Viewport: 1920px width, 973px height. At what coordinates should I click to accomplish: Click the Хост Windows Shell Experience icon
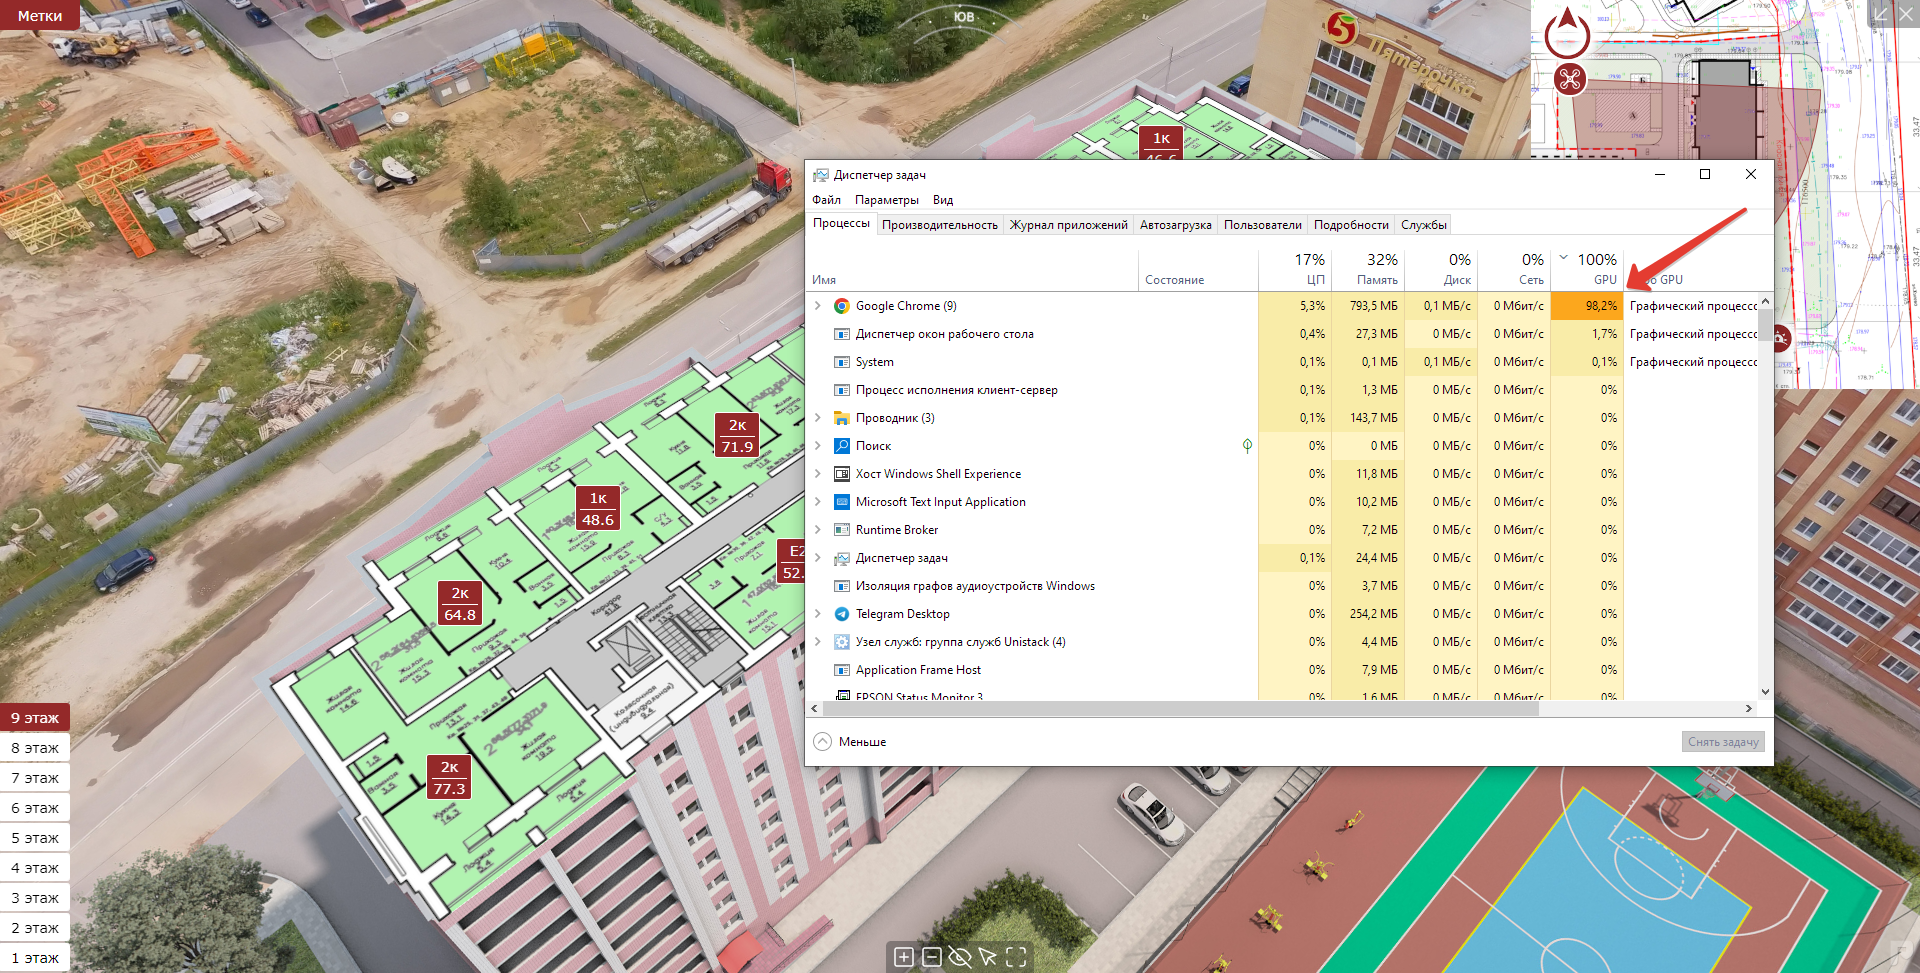tap(842, 474)
